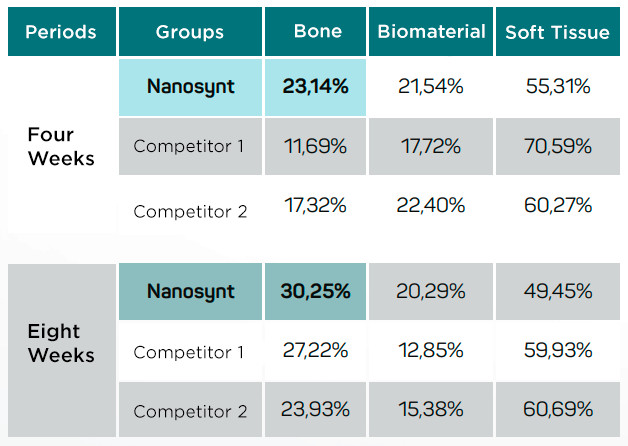This screenshot has width=628, height=446.
Task: Click the highlighted 23,14% bone value
Action: tap(315, 87)
